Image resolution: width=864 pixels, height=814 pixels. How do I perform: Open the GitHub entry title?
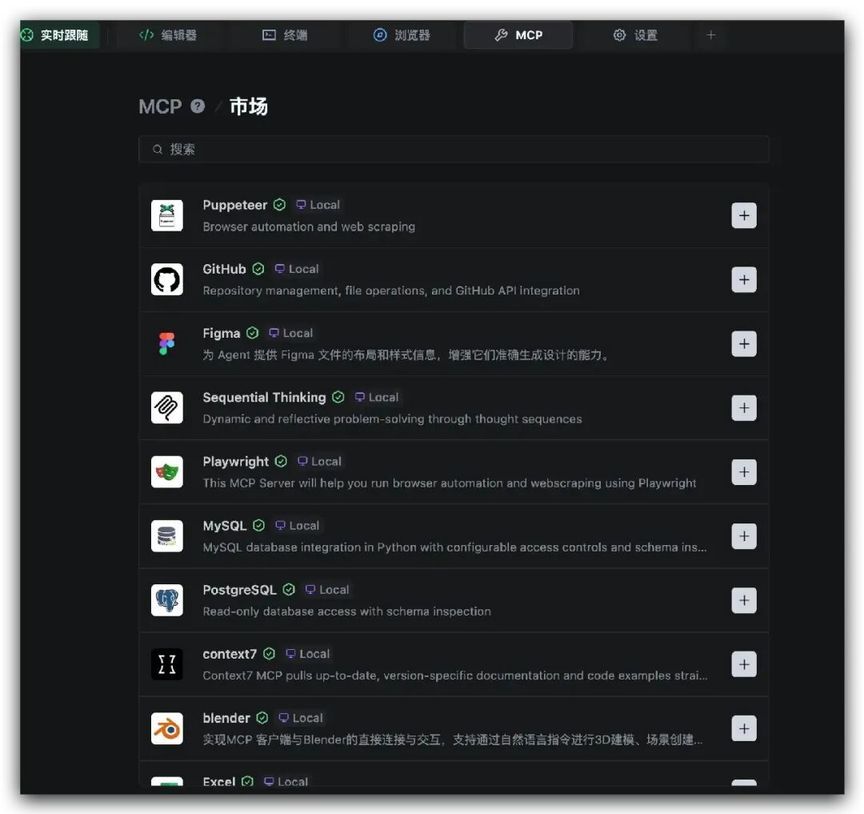[224, 269]
